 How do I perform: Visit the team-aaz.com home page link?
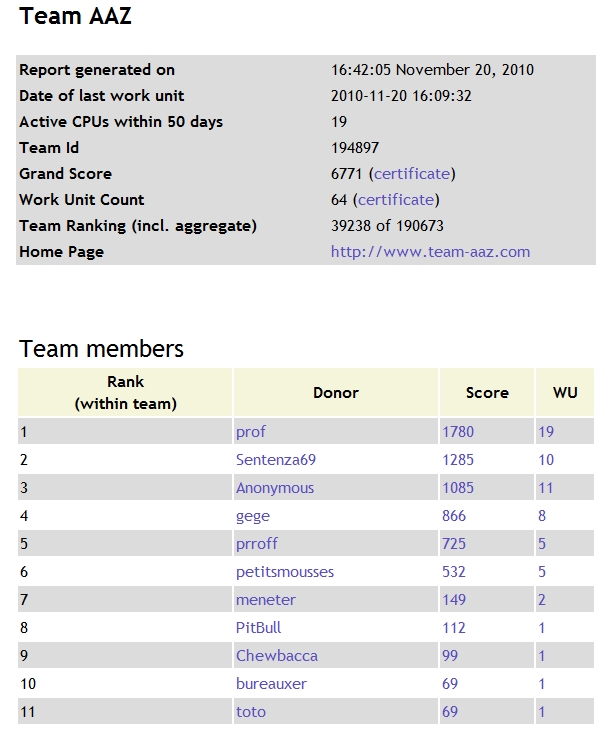pos(430,252)
